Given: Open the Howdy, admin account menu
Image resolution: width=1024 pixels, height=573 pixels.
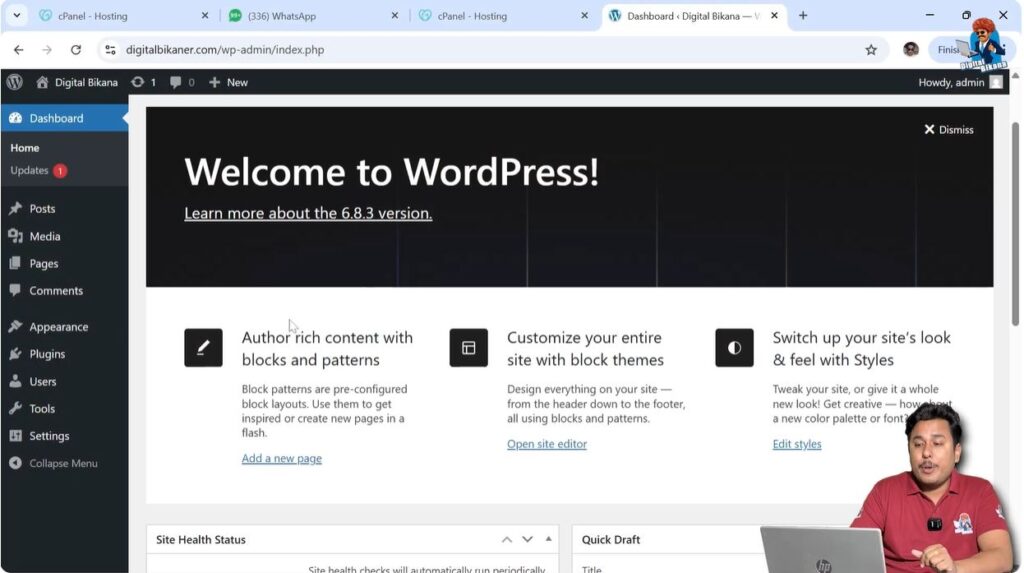Looking at the screenshot, I should [x=959, y=82].
